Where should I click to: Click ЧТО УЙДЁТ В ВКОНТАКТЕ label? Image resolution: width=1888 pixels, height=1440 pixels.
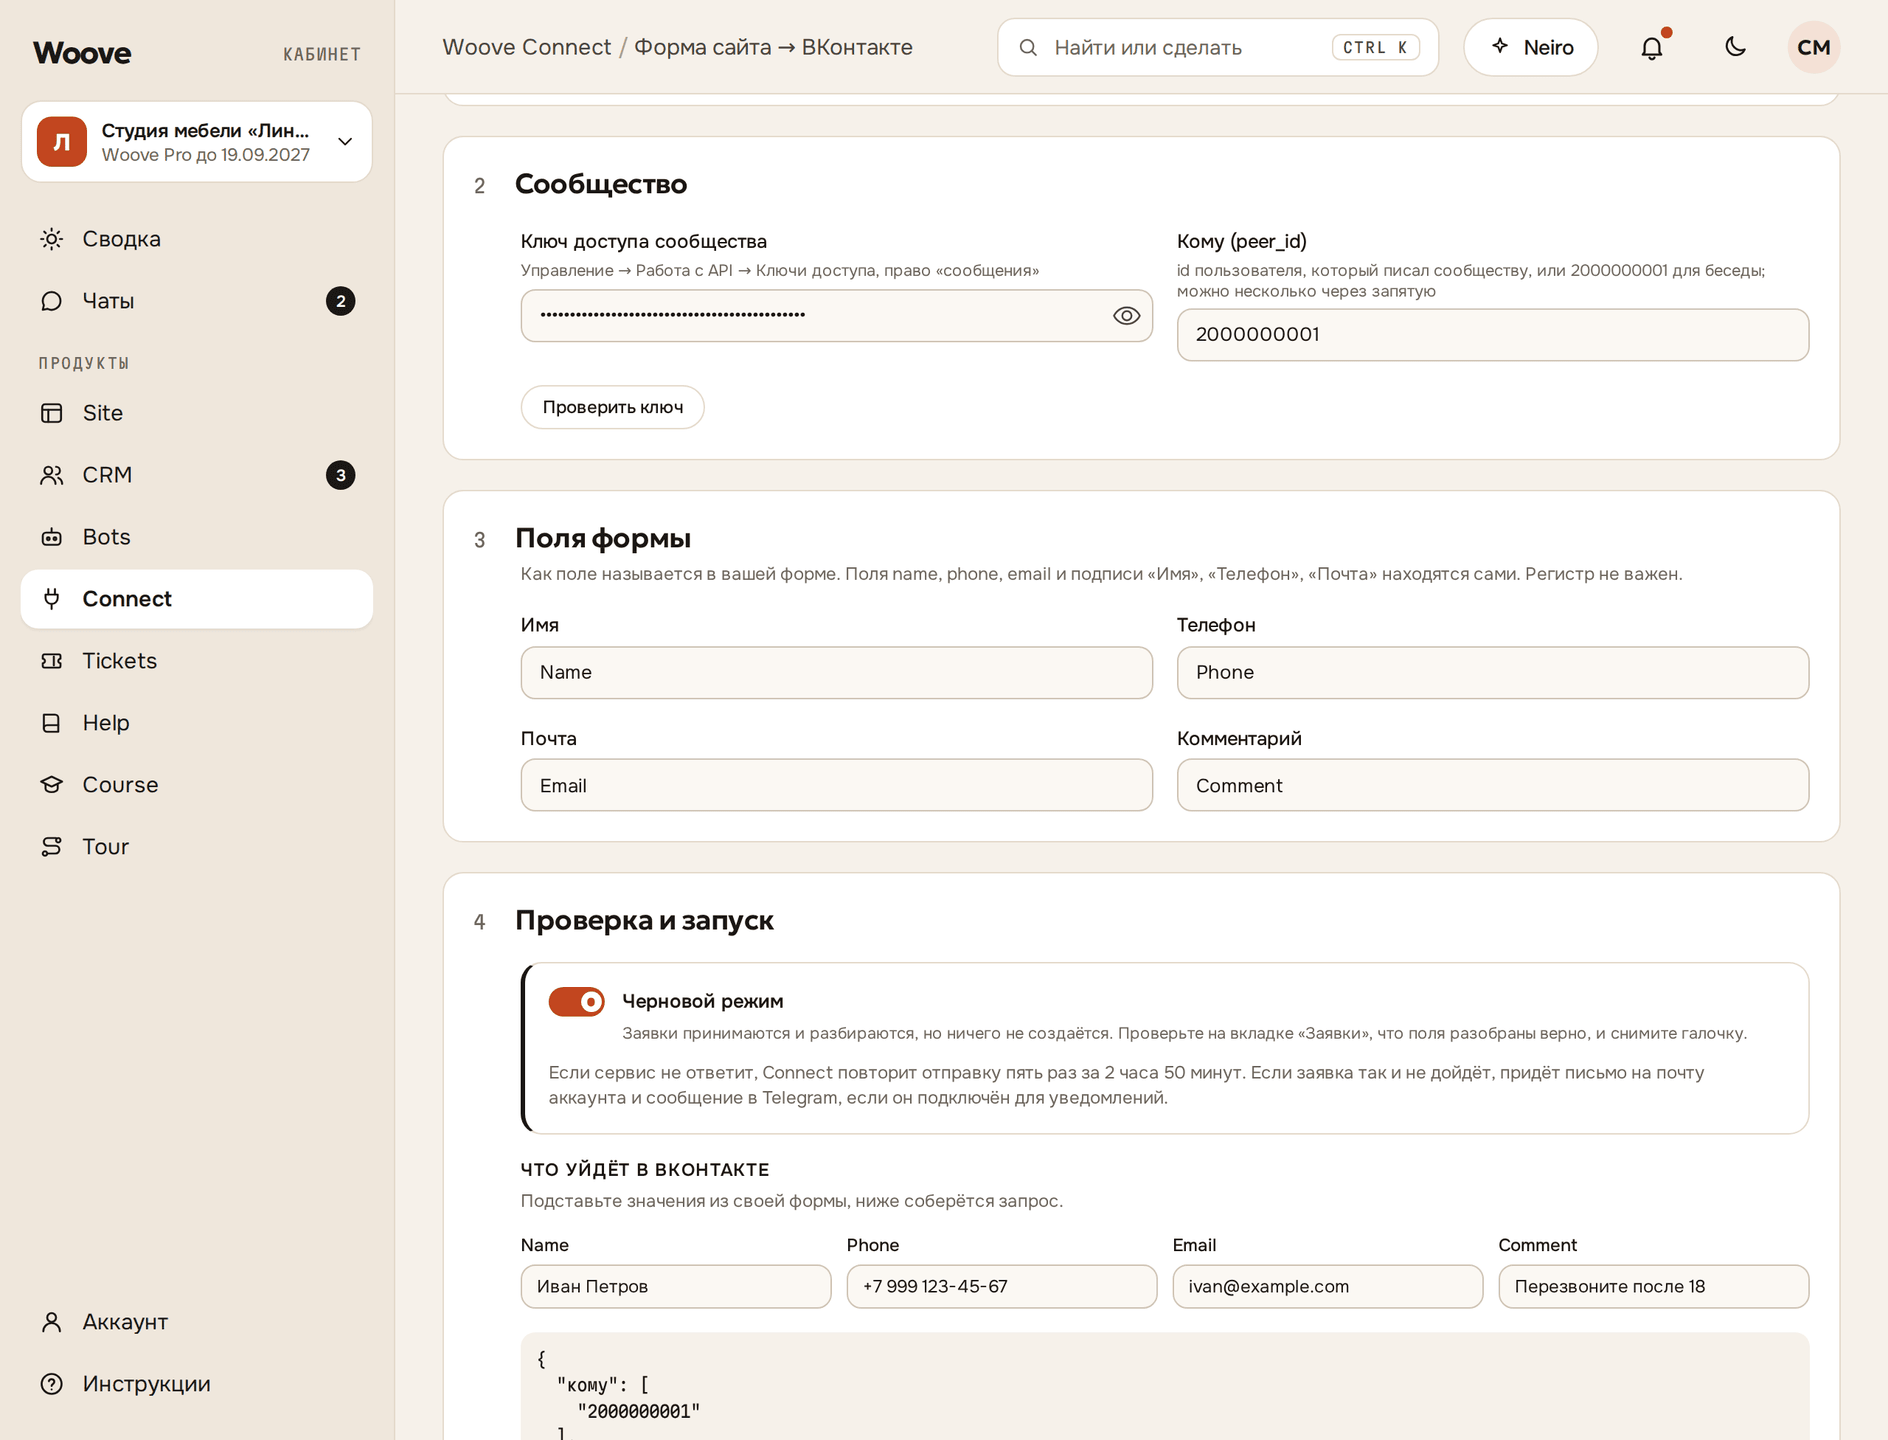tap(645, 1169)
